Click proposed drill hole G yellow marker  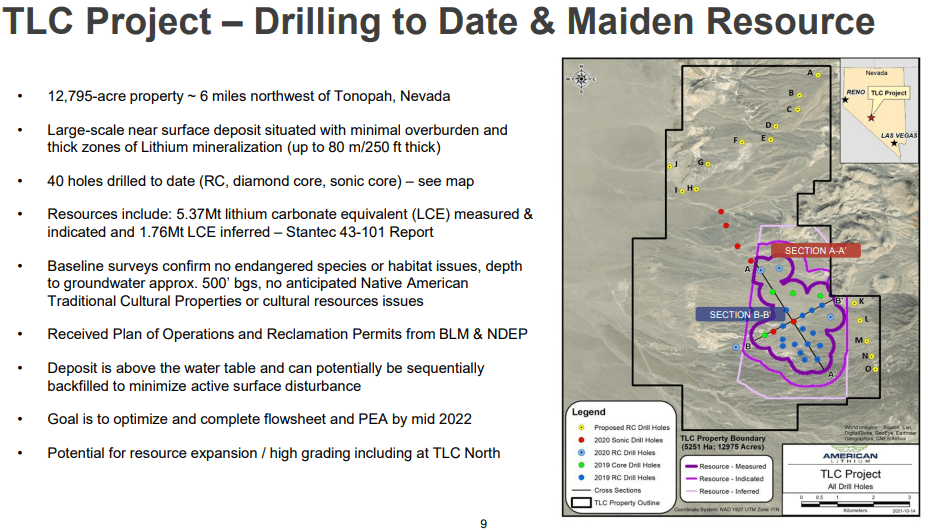pos(708,164)
